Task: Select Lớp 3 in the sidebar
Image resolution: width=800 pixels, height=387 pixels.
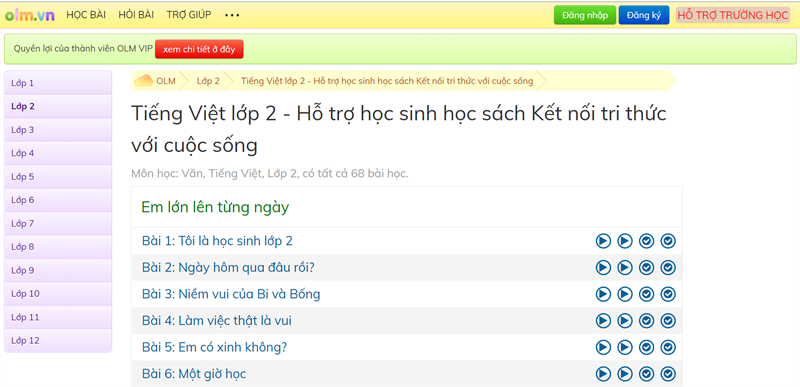Action: click(58, 130)
